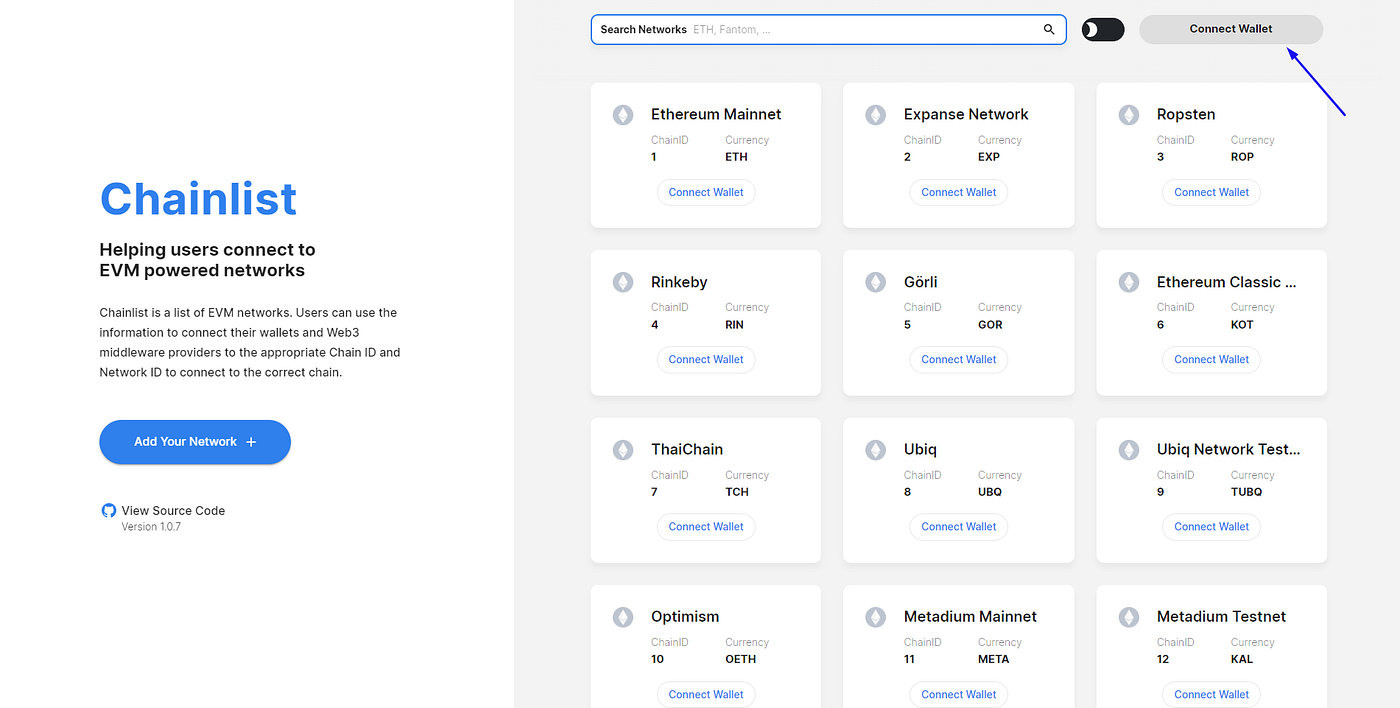Click the search magnifier icon

[1049, 29]
